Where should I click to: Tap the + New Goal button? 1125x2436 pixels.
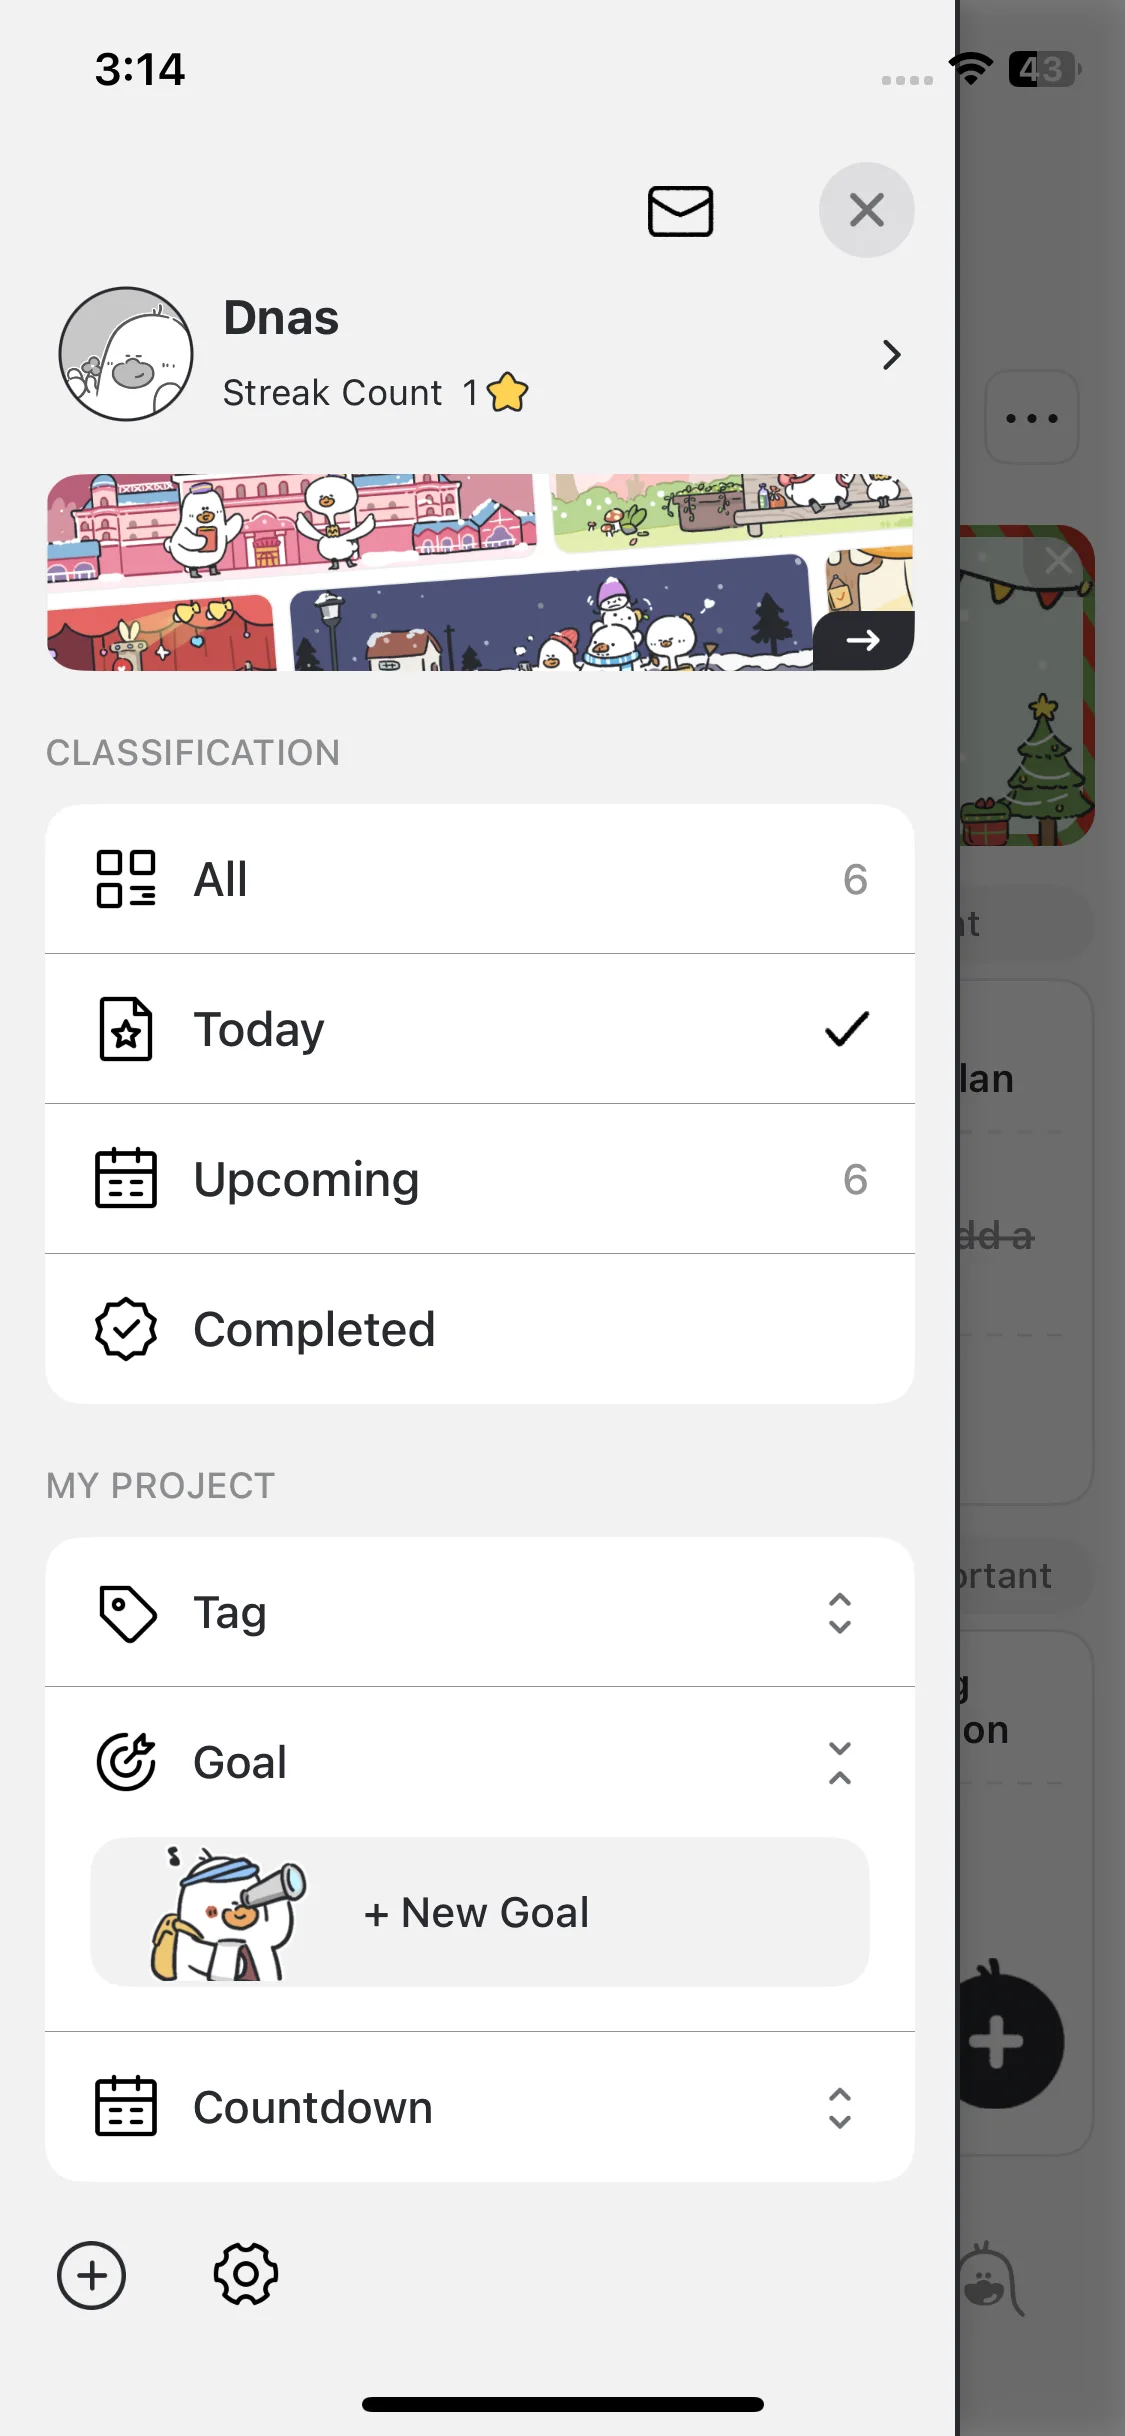pyautogui.click(x=479, y=1912)
